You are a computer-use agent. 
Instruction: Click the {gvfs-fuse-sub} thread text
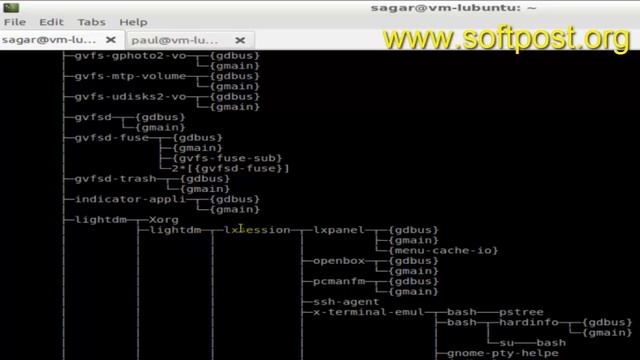(x=227, y=158)
